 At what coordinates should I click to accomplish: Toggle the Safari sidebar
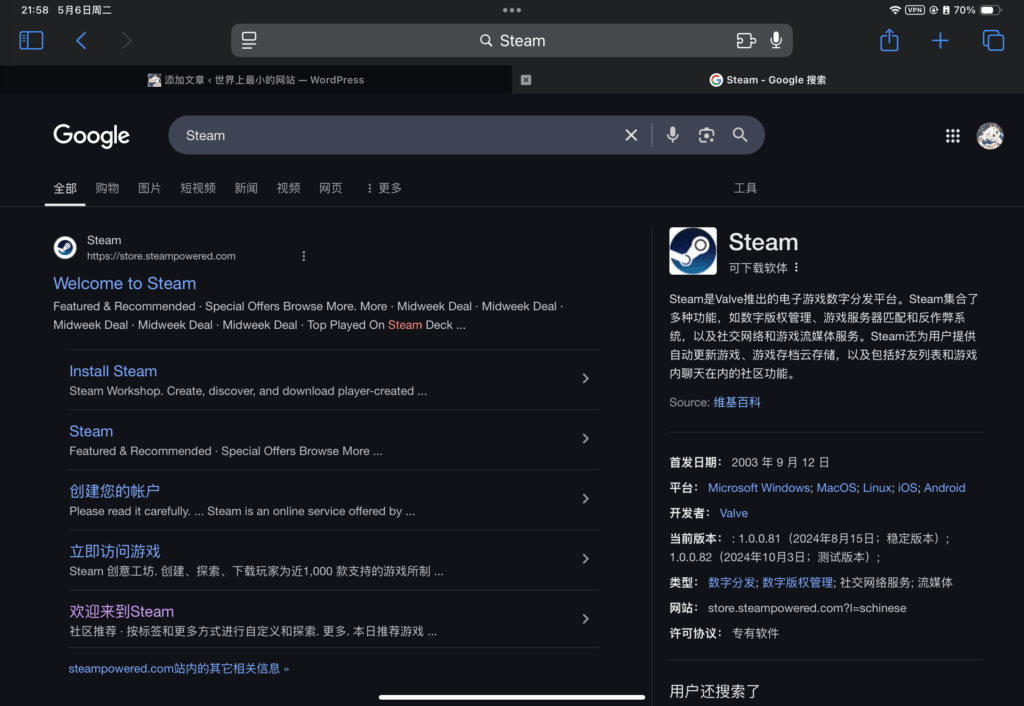click(31, 40)
